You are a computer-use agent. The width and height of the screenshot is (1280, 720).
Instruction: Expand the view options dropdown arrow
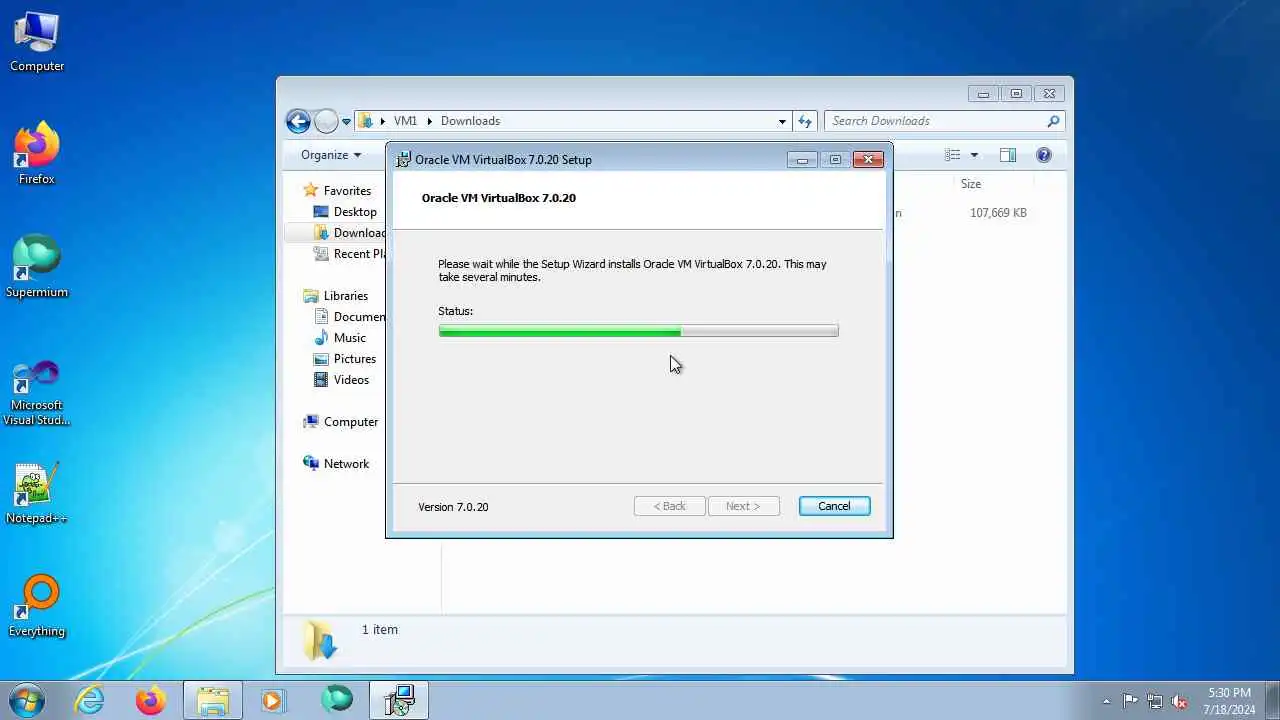[x=974, y=155]
